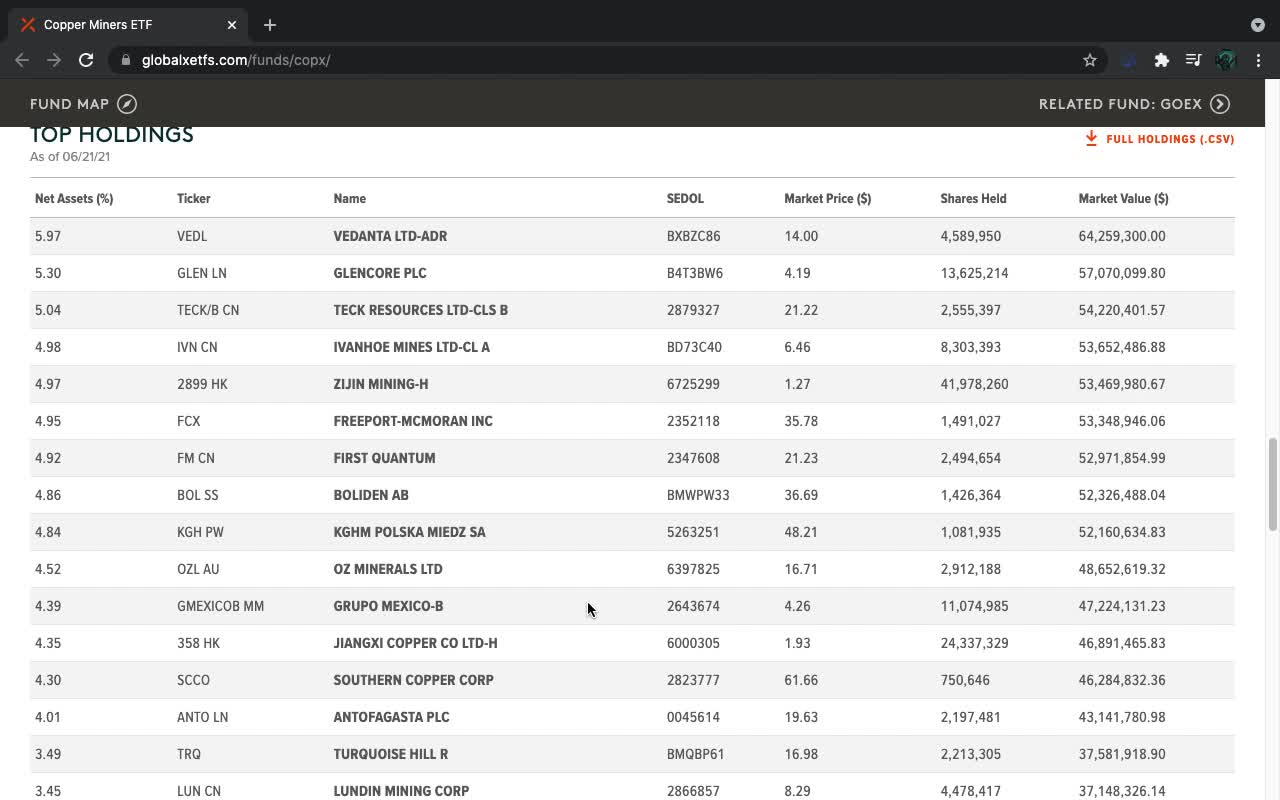Click TURQUOISE HILL R name

pyautogui.click(x=391, y=754)
